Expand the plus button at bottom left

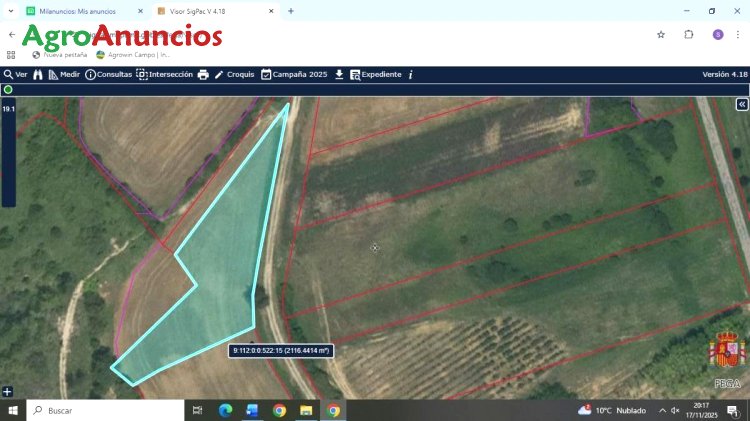[7, 391]
